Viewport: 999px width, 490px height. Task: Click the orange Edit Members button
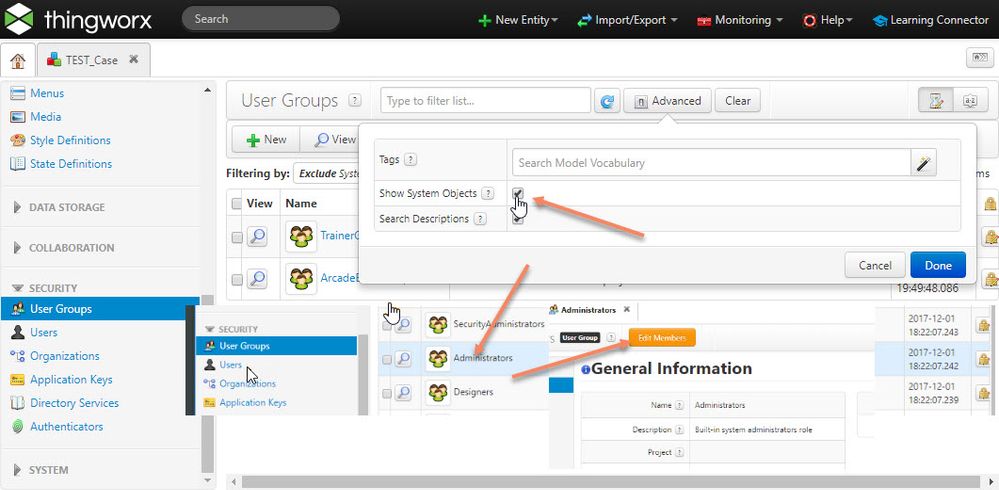[x=662, y=338]
